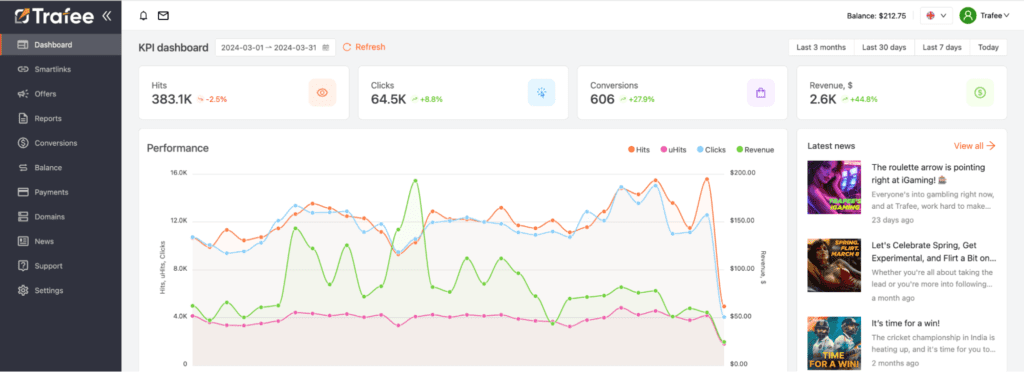This screenshot has width=1024, height=372.
Task: Expand the Trafee account menu
Action: [995, 16]
